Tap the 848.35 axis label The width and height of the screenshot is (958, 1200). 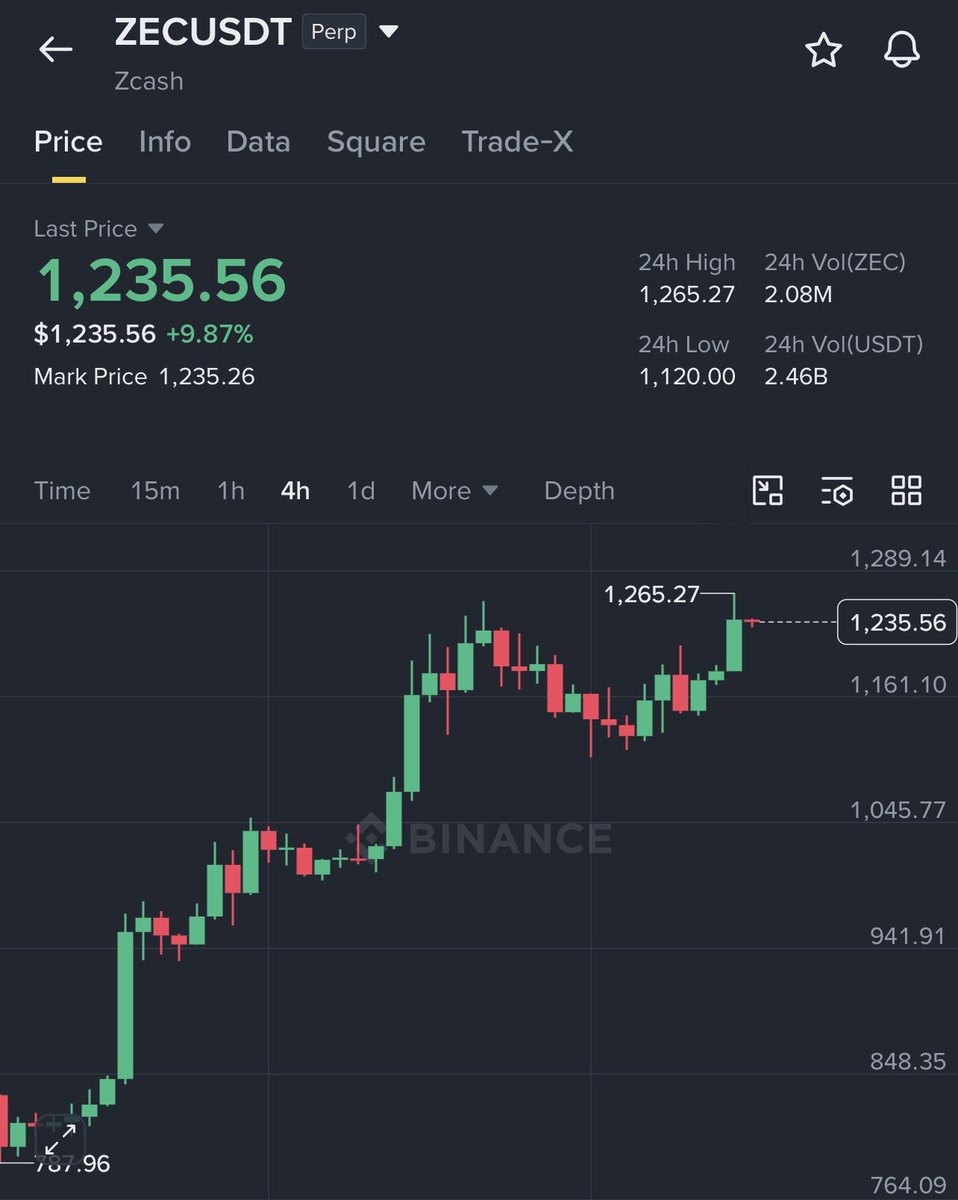click(907, 1061)
